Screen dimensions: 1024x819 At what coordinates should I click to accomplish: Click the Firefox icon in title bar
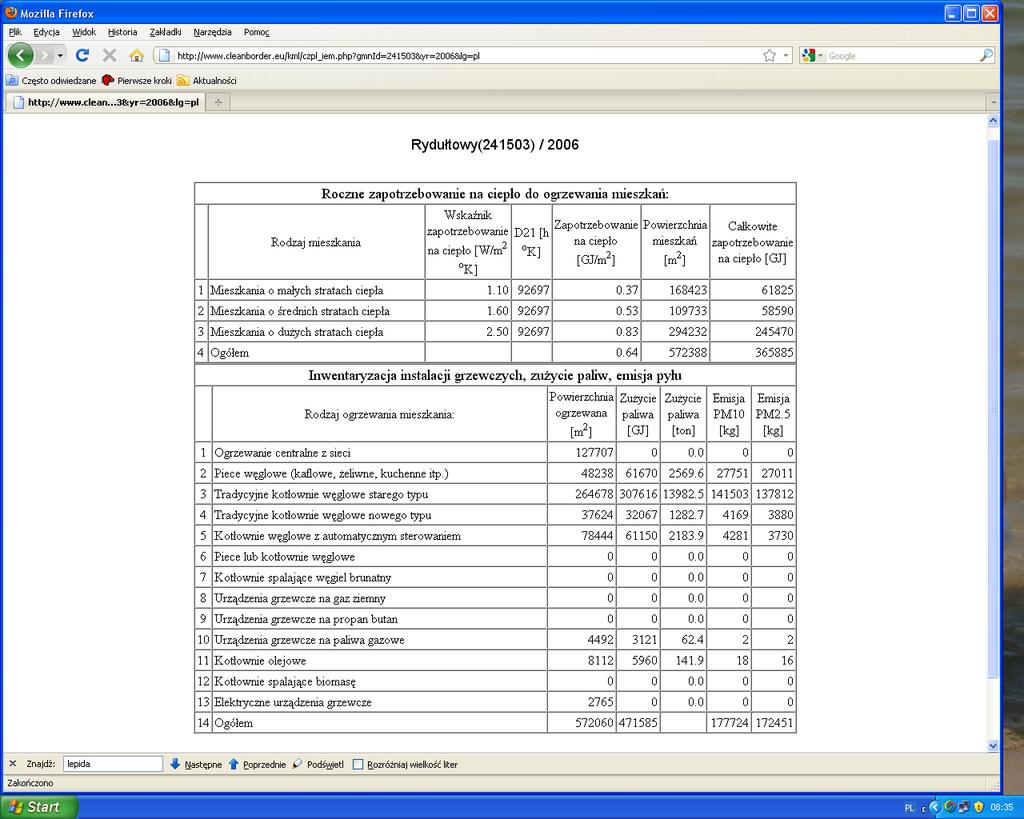click(x=11, y=12)
